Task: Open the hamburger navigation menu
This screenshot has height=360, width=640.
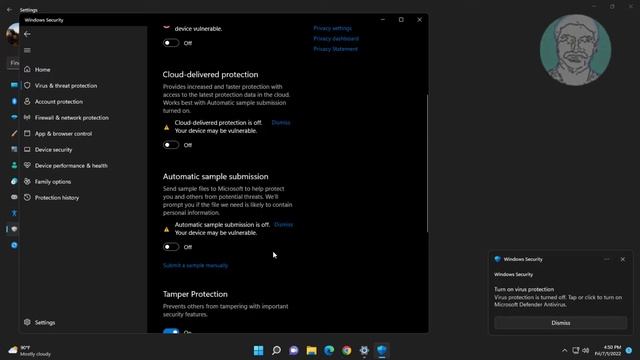Action: (27, 50)
